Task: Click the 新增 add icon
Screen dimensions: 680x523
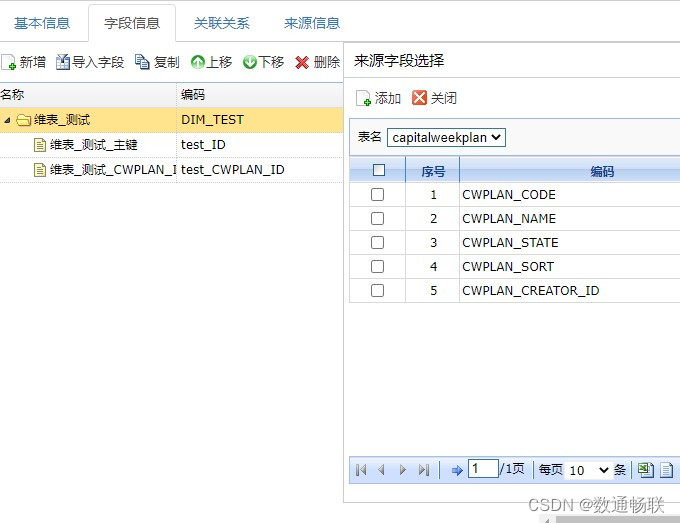Action: coord(9,62)
